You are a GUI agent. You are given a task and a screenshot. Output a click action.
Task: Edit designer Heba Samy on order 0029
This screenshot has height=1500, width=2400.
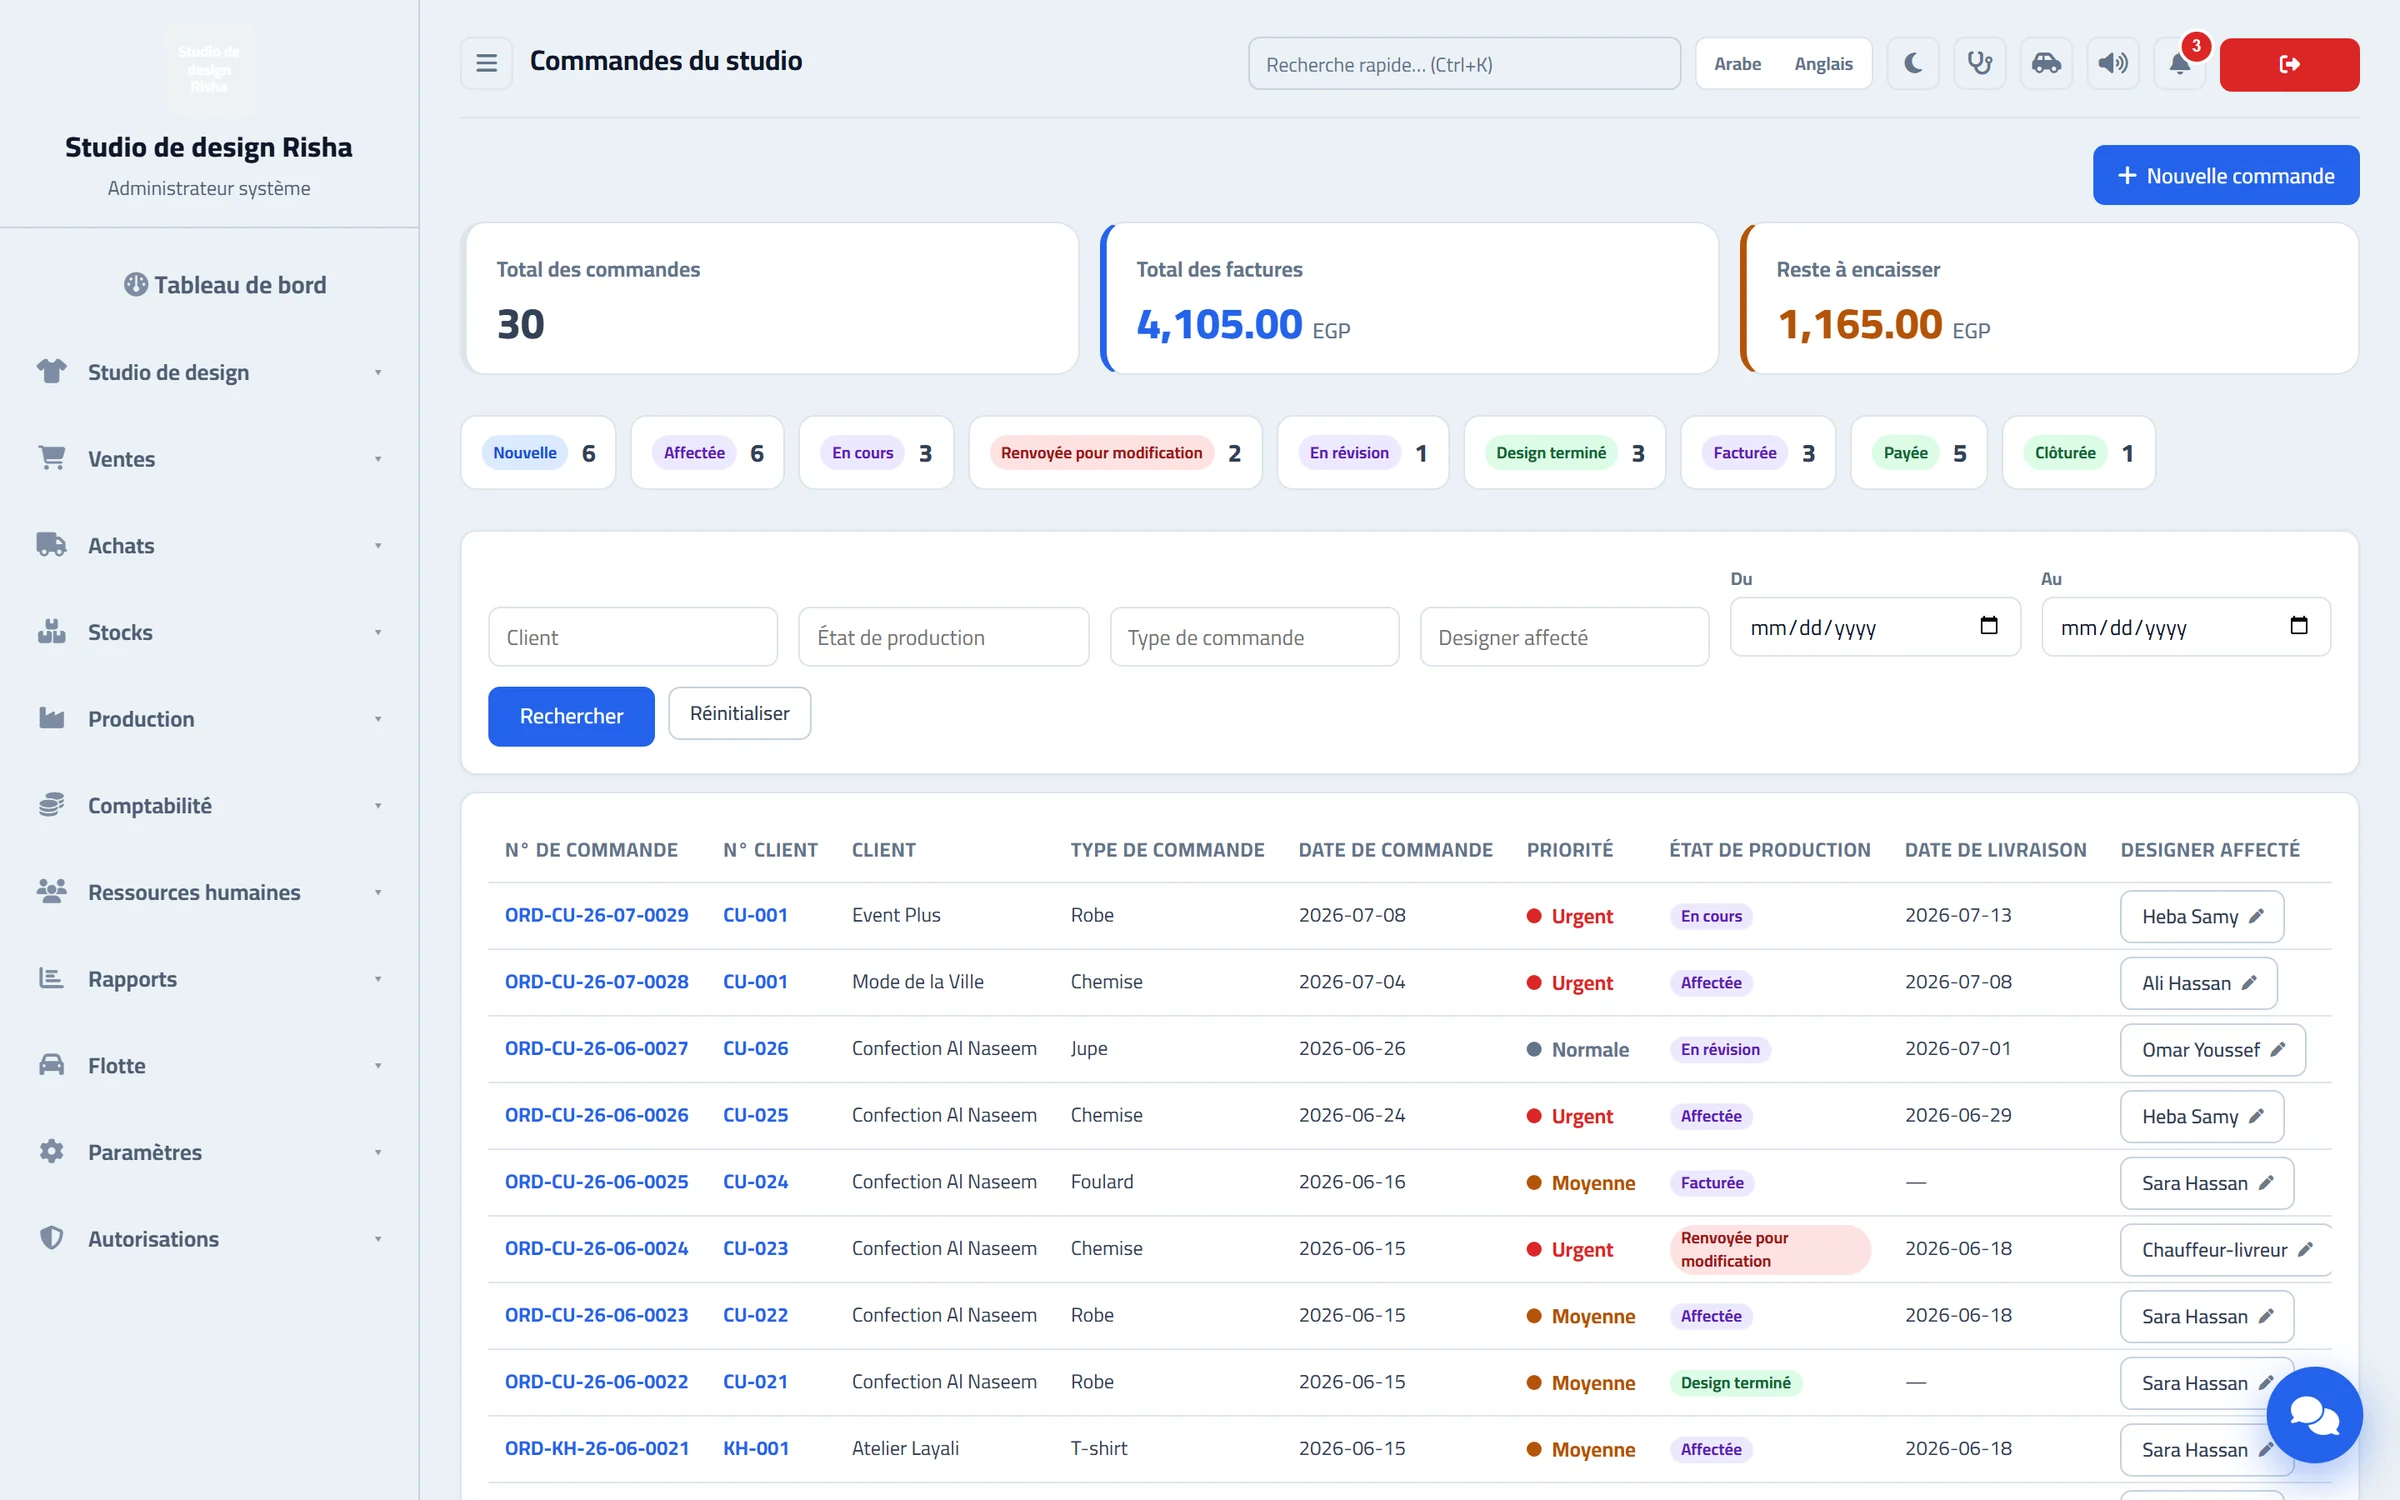[x=2201, y=916]
